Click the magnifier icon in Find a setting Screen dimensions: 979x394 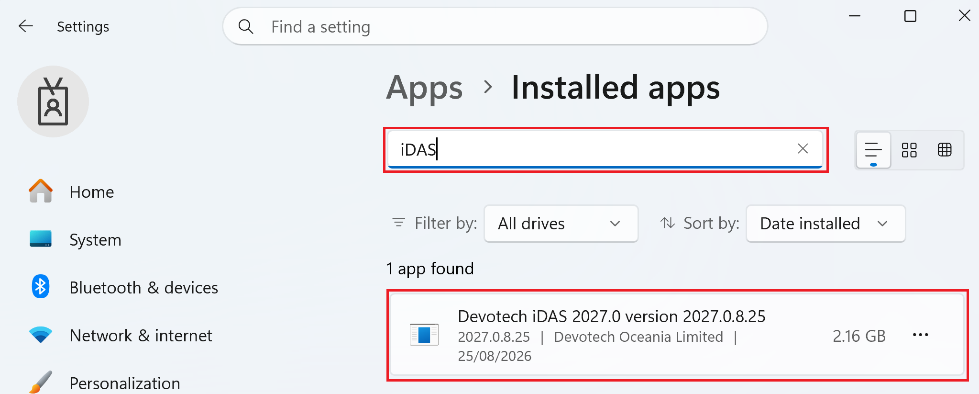(x=246, y=27)
